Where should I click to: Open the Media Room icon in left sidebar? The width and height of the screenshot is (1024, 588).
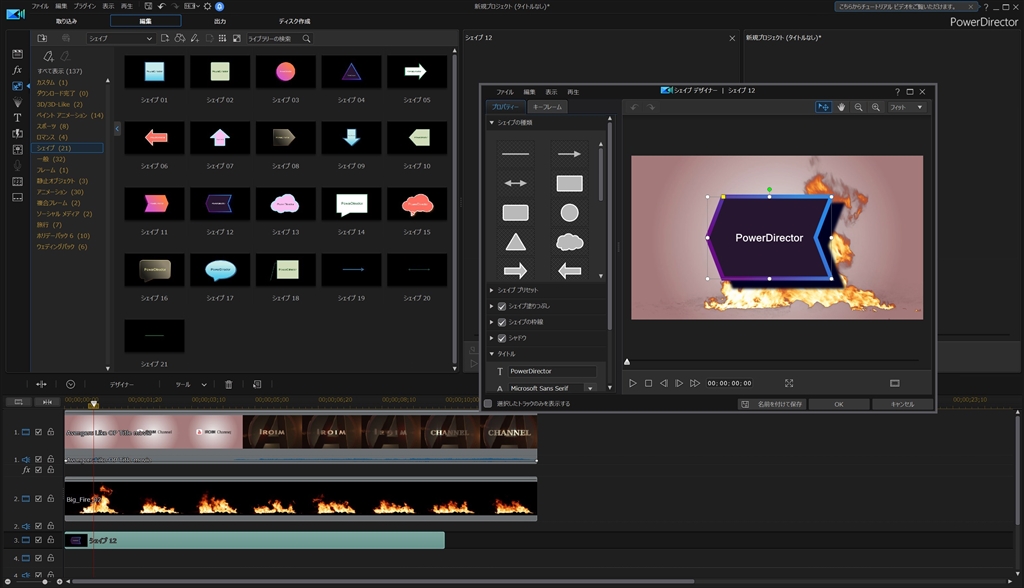coord(18,54)
